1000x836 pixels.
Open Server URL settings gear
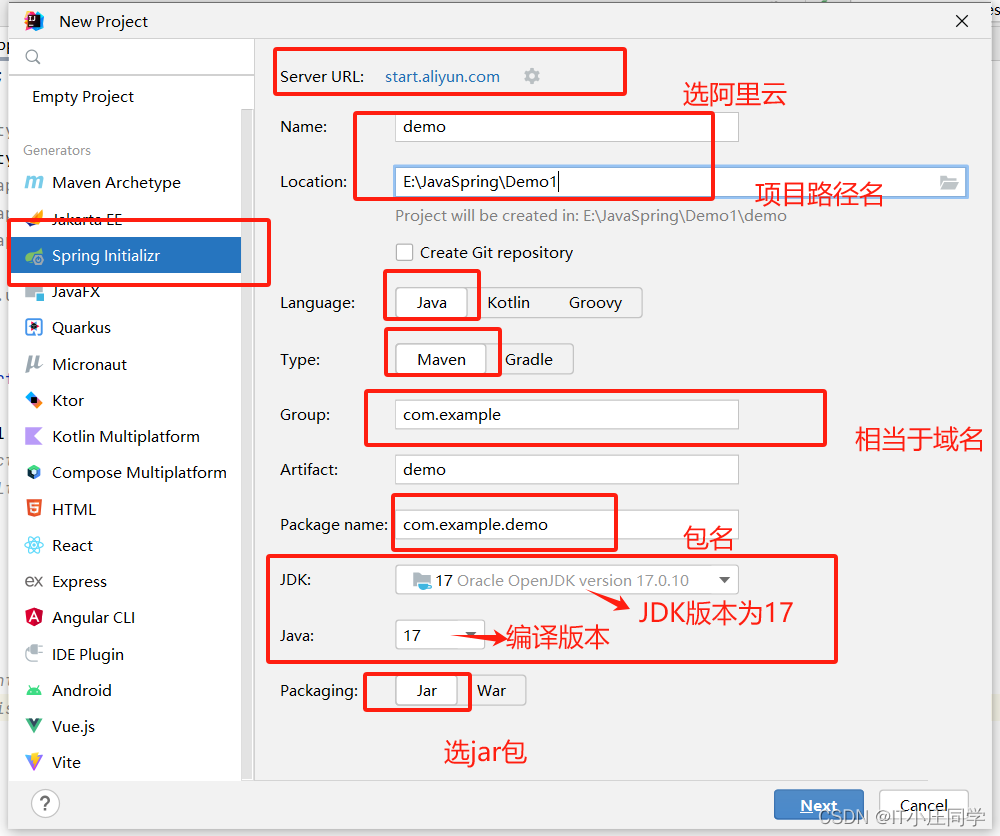532,76
